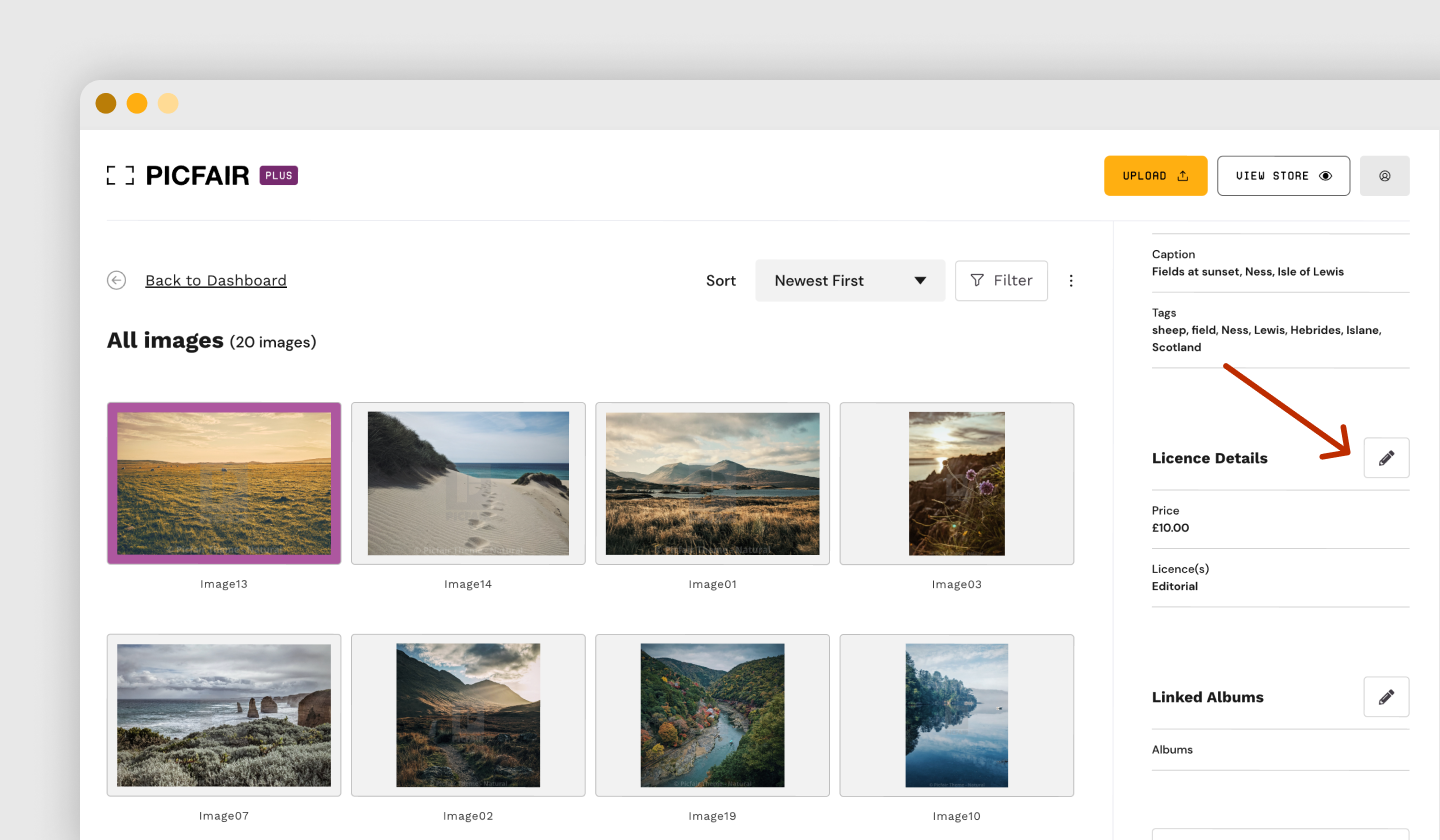Click the All images heading
Screen dimensions: 1440x840
click(165, 341)
